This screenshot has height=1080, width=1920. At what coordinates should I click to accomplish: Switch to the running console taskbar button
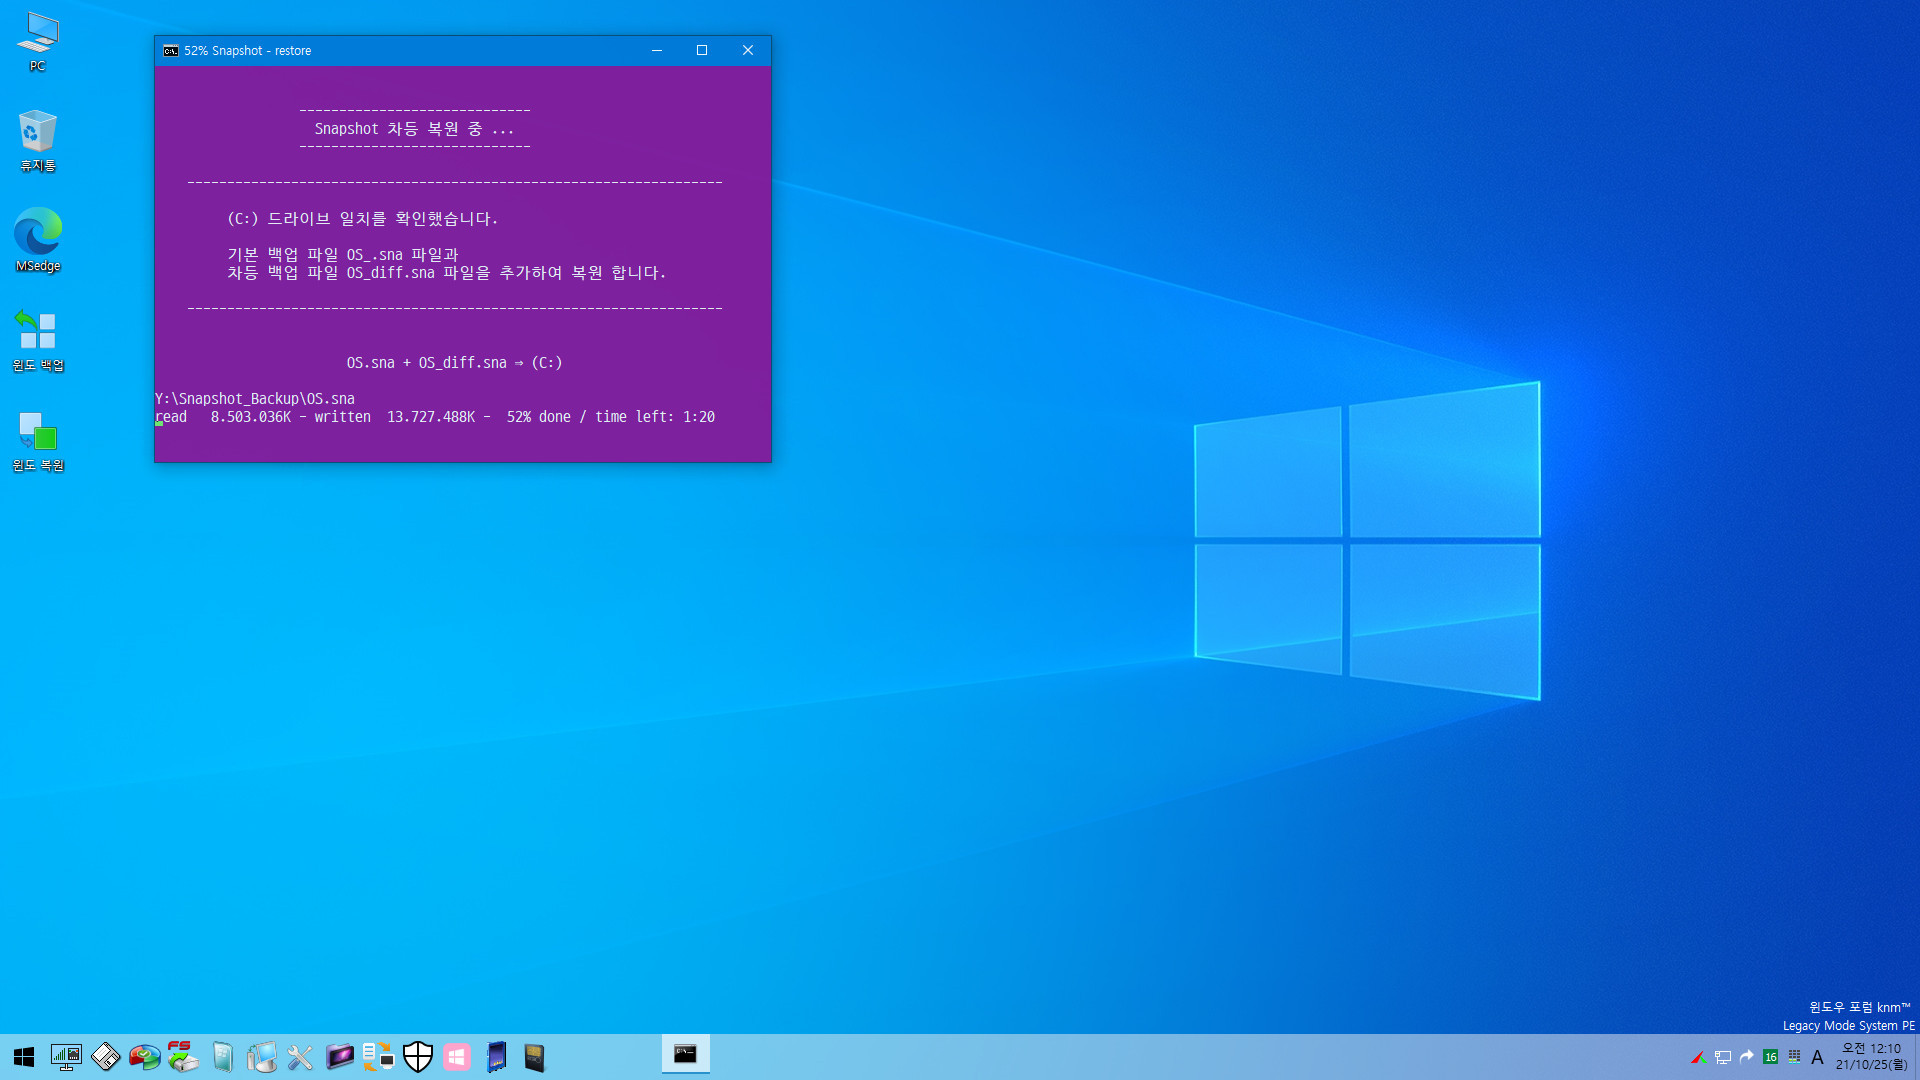[x=685, y=1055]
